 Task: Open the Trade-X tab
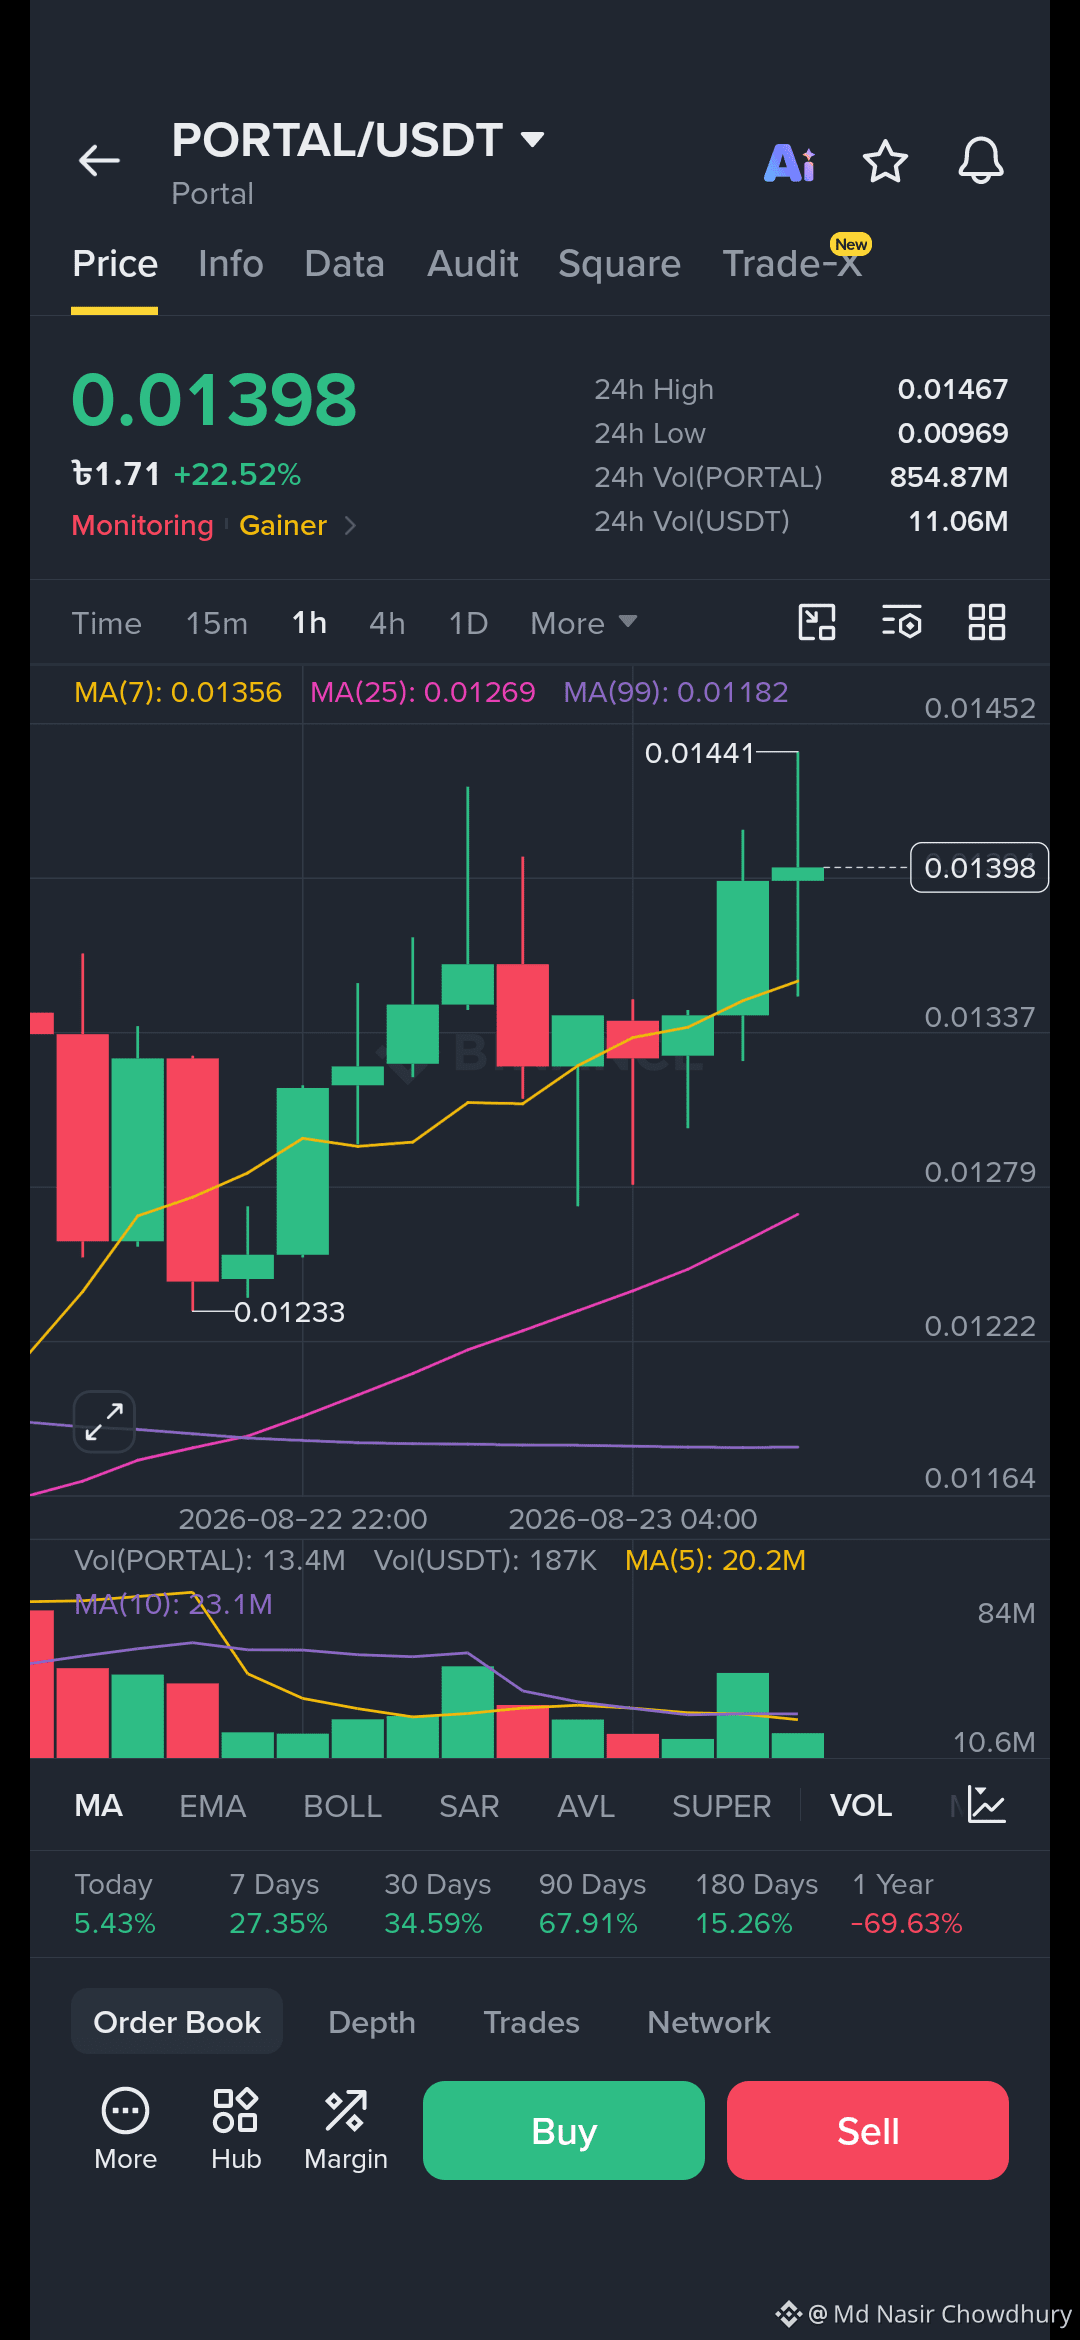(x=793, y=264)
